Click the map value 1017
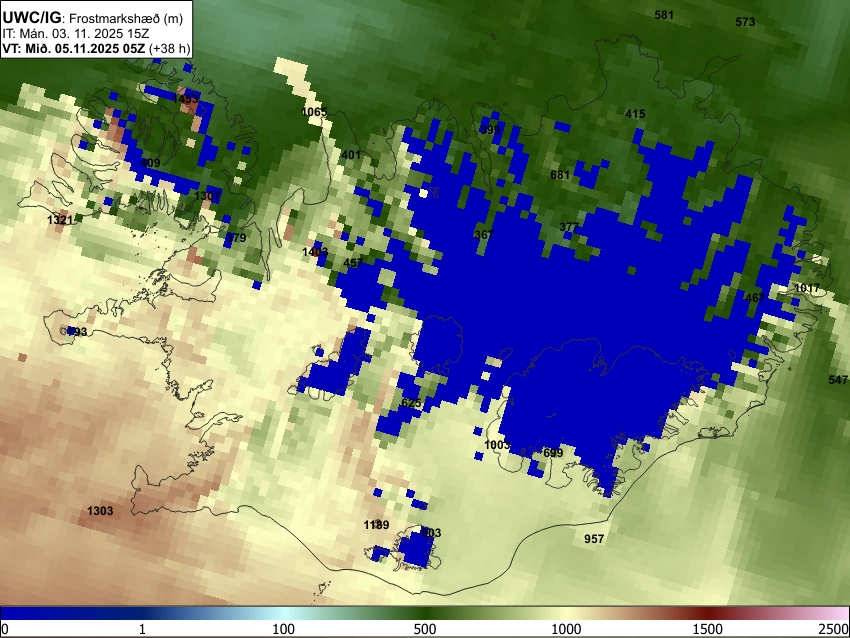The image size is (850, 638). [x=807, y=288]
